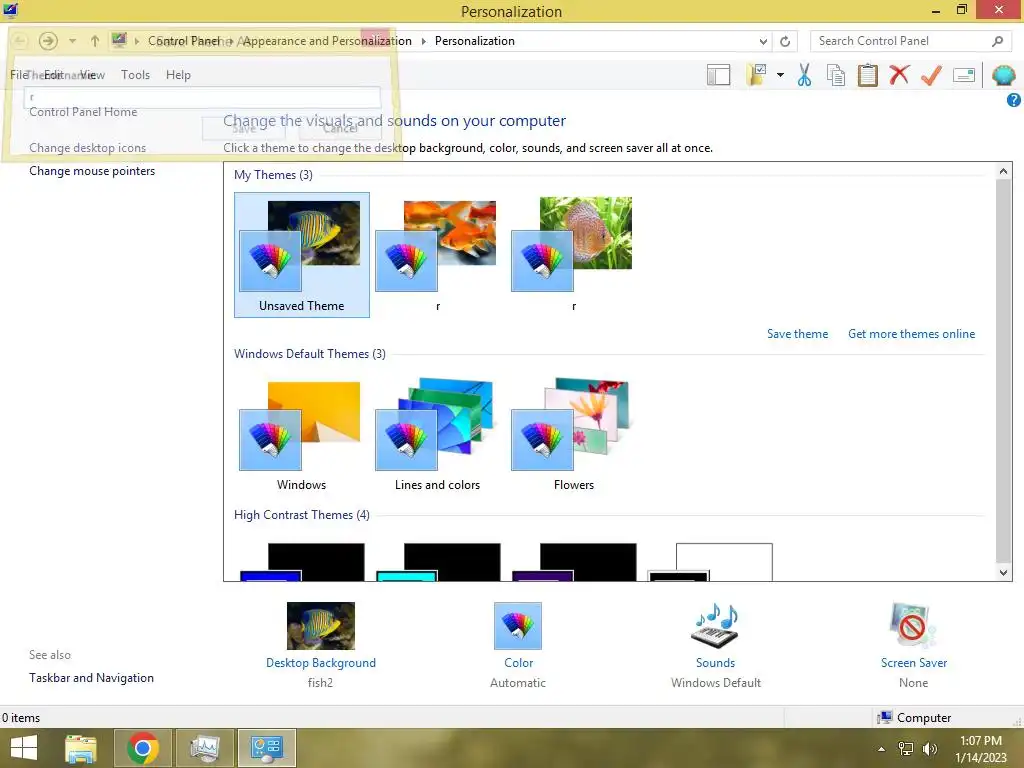Image resolution: width=1024 pixels, height=768 pixels.
Task: Select the goldfish theme named r
Action: [438, 255]
